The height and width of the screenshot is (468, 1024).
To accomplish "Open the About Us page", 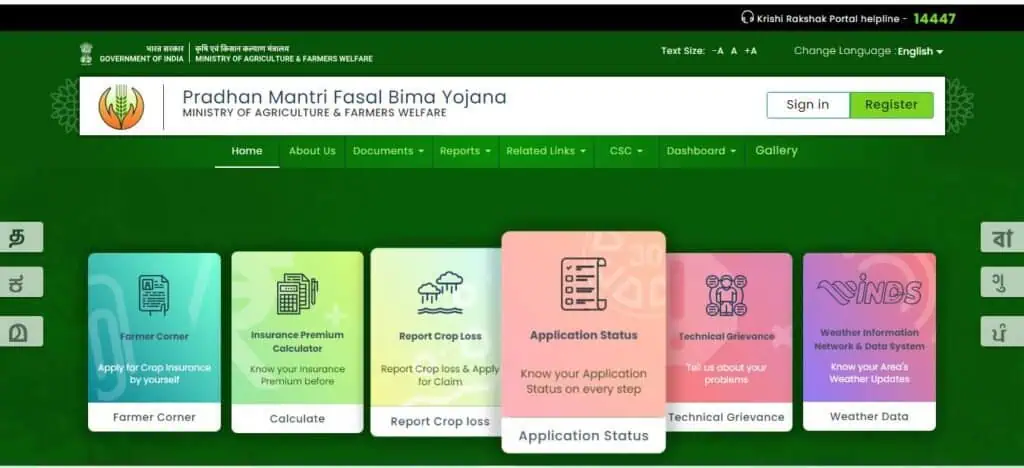I will [312, 151].
